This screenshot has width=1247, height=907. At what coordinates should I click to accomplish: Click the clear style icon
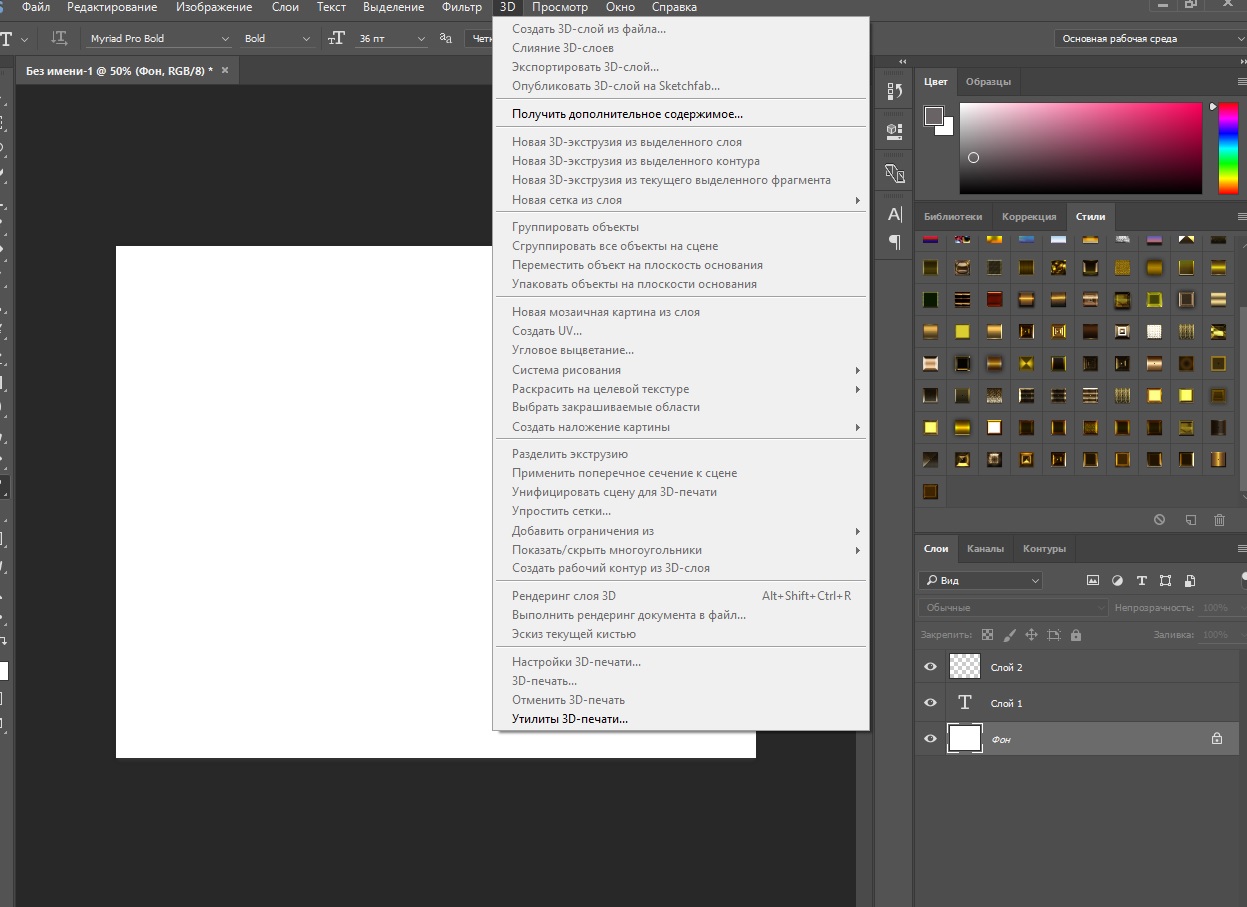[x=1159, y=520]
